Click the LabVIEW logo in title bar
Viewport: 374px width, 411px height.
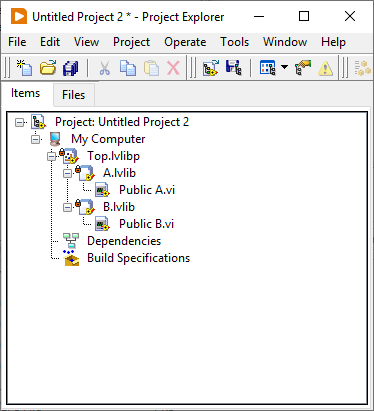pyautogui.click(x=19, y=16)
